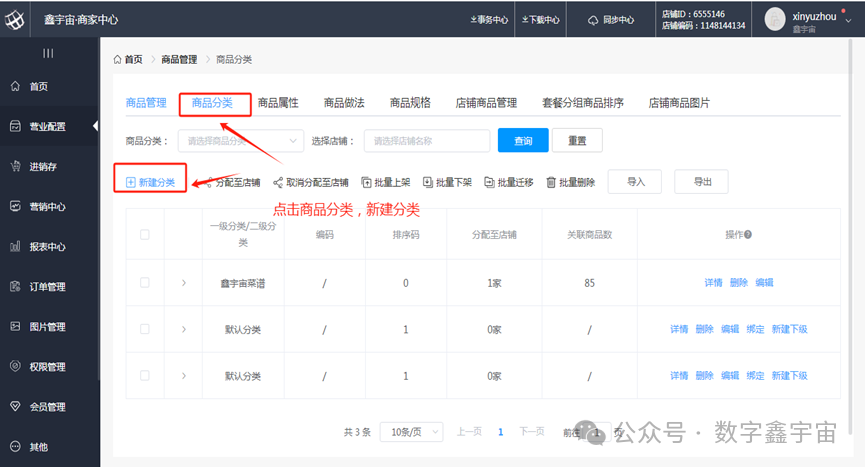The width and height of the screenshot is (865, 467).
Task: Click the blue 查询 button
Action: pyautogui.click(x=523, y=141)
